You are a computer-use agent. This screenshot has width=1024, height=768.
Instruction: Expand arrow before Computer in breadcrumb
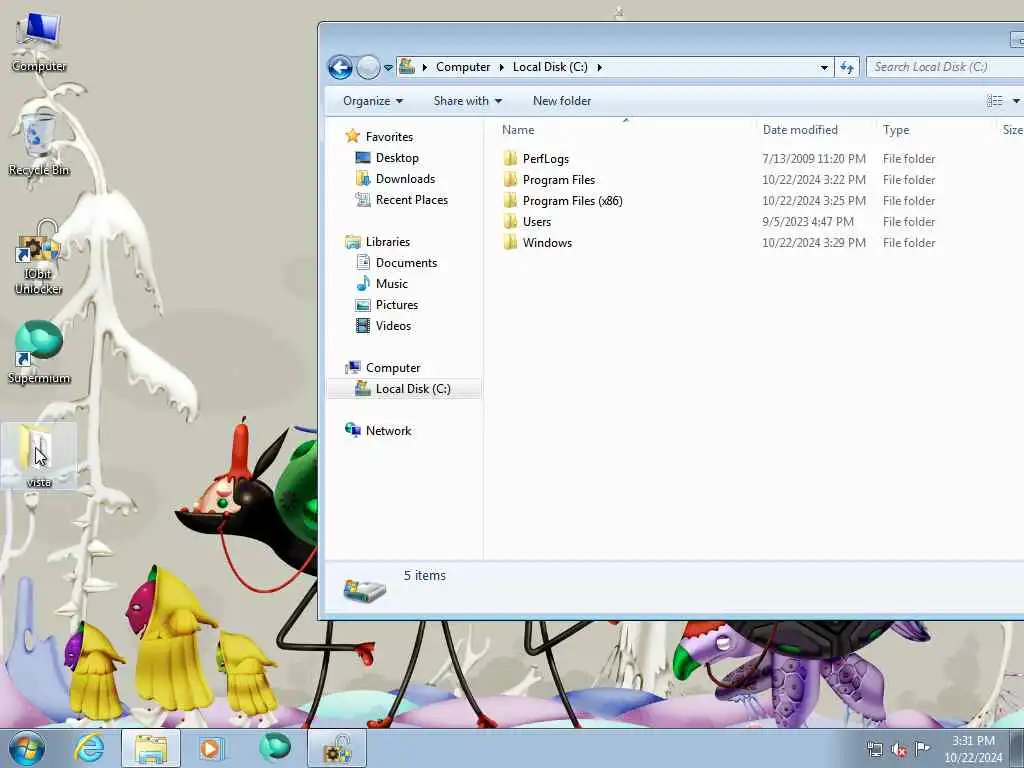tap(424, 67)
